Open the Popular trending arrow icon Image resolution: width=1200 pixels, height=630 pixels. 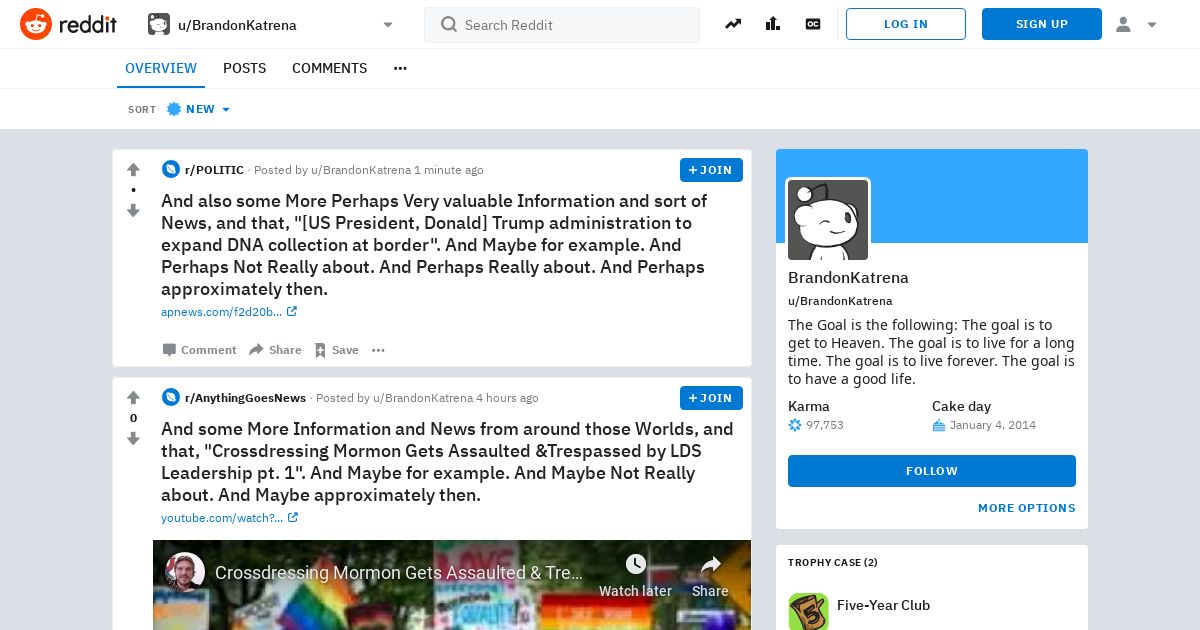point(733,24)
